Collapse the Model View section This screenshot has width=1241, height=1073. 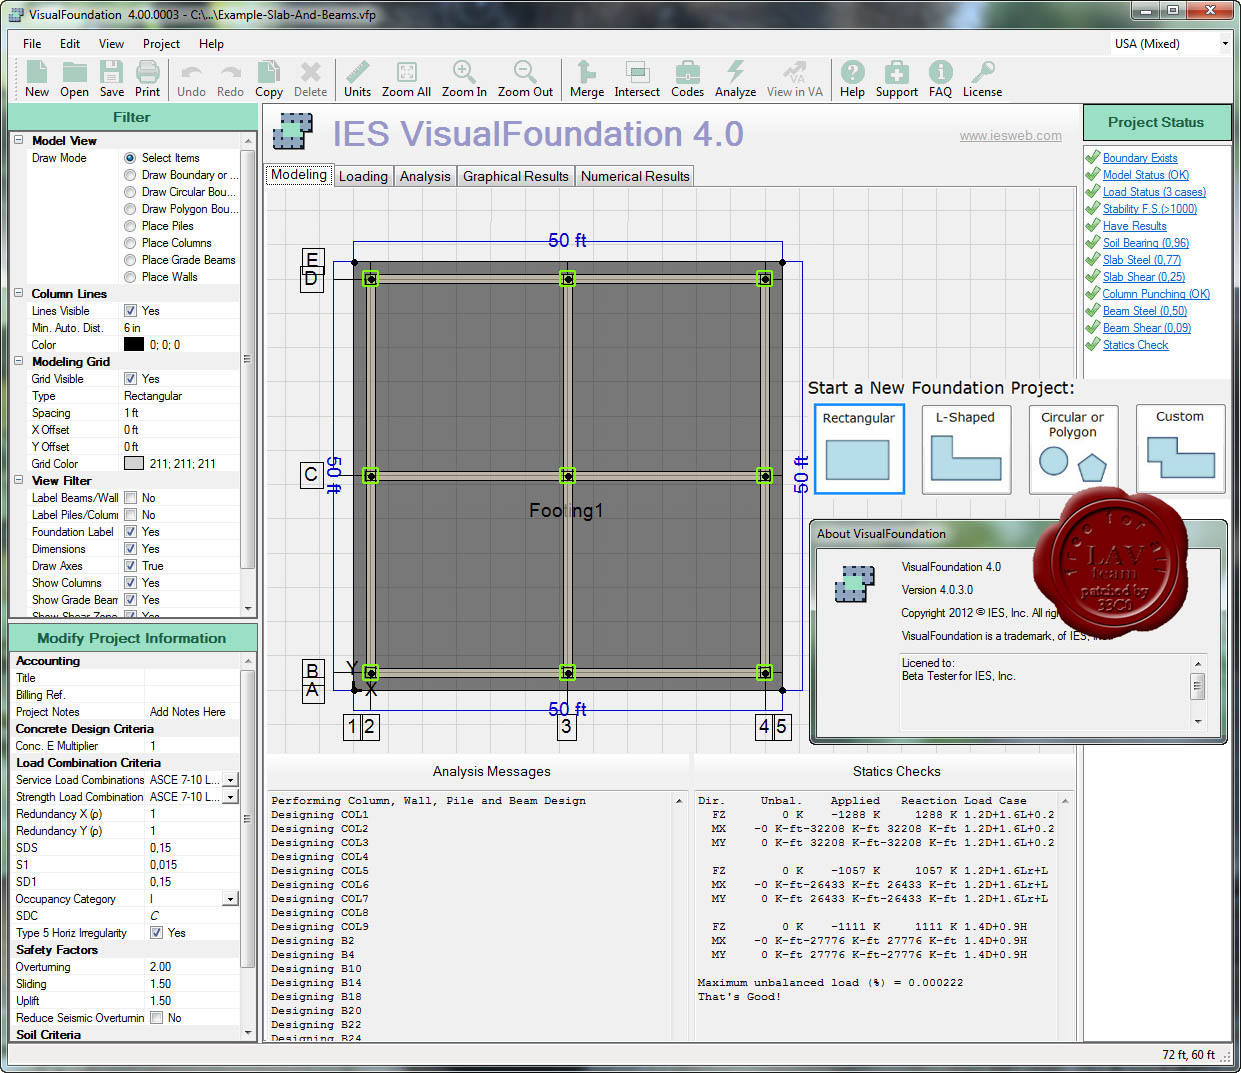(x=19, y=141)
